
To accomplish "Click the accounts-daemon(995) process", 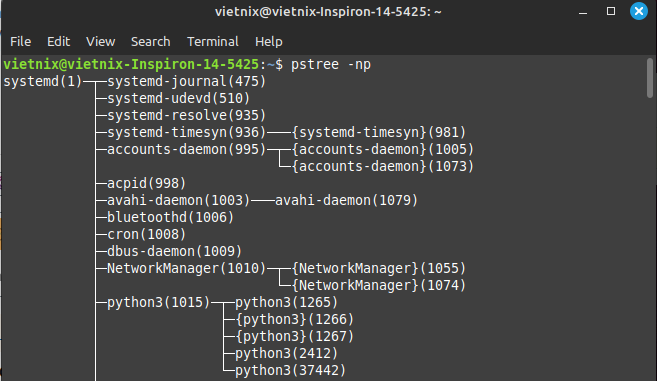I will point(186,149).
